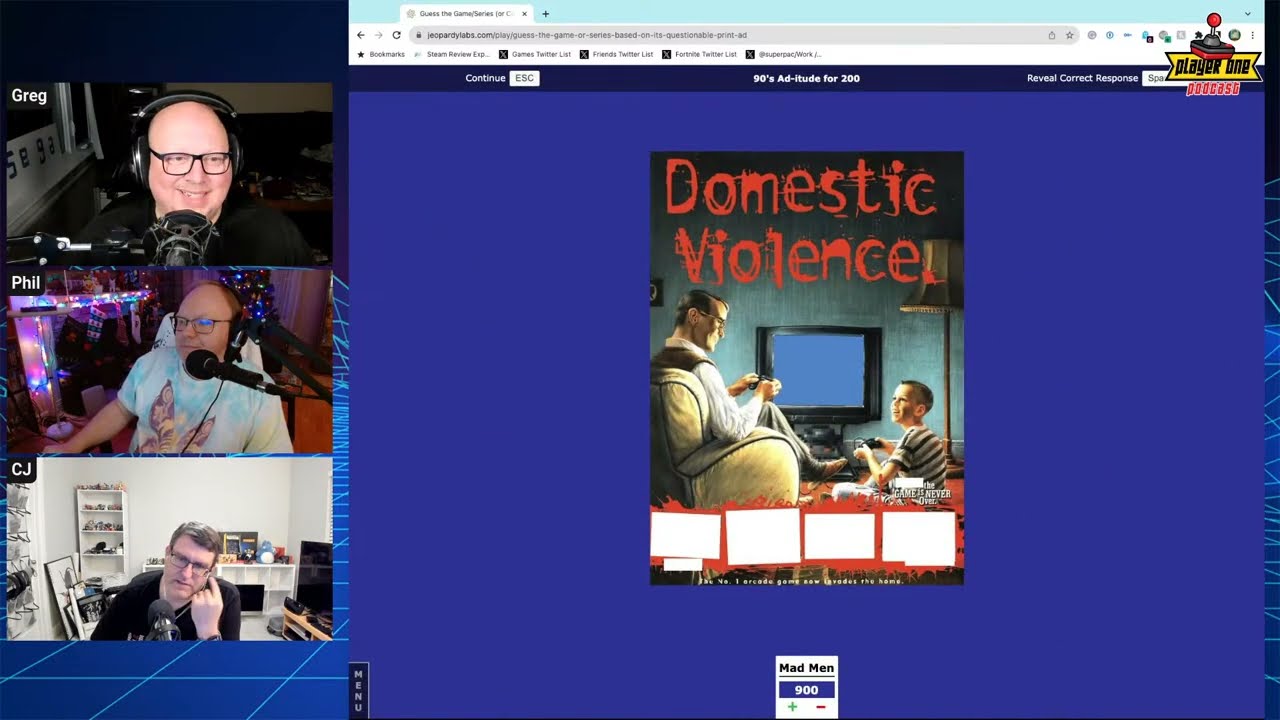Viewport: 1280px width, 720px height.
Task: Click the share page icon in address bar
Action: tap(1051, 35)
